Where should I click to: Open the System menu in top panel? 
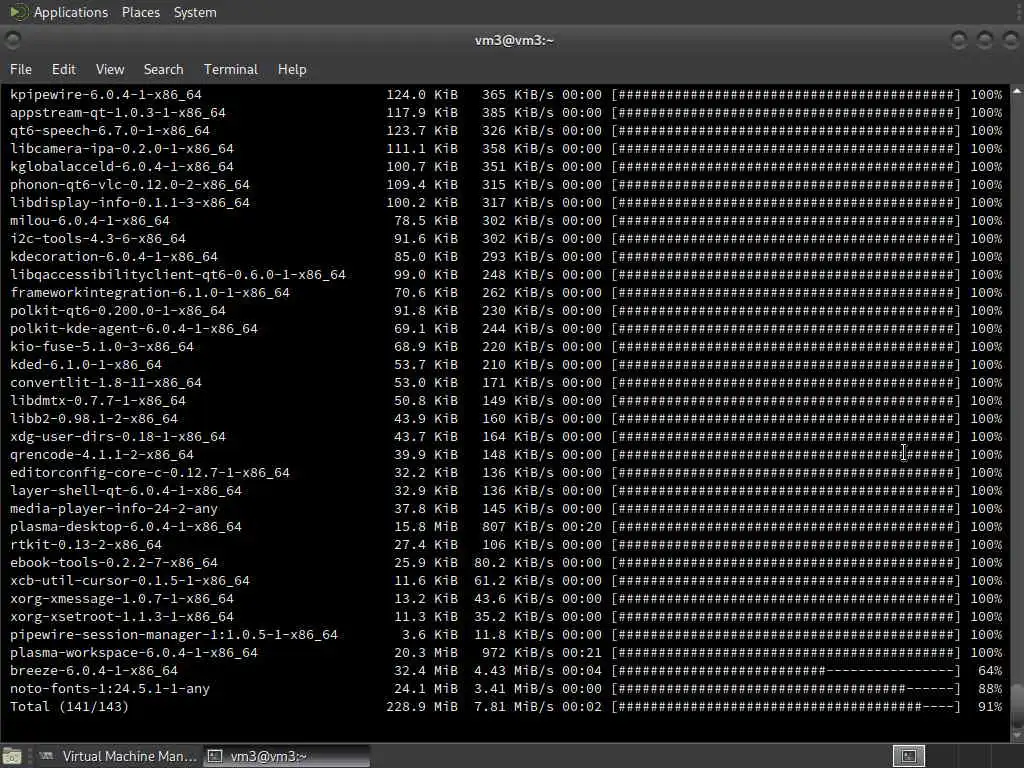[x=195, y=12]
